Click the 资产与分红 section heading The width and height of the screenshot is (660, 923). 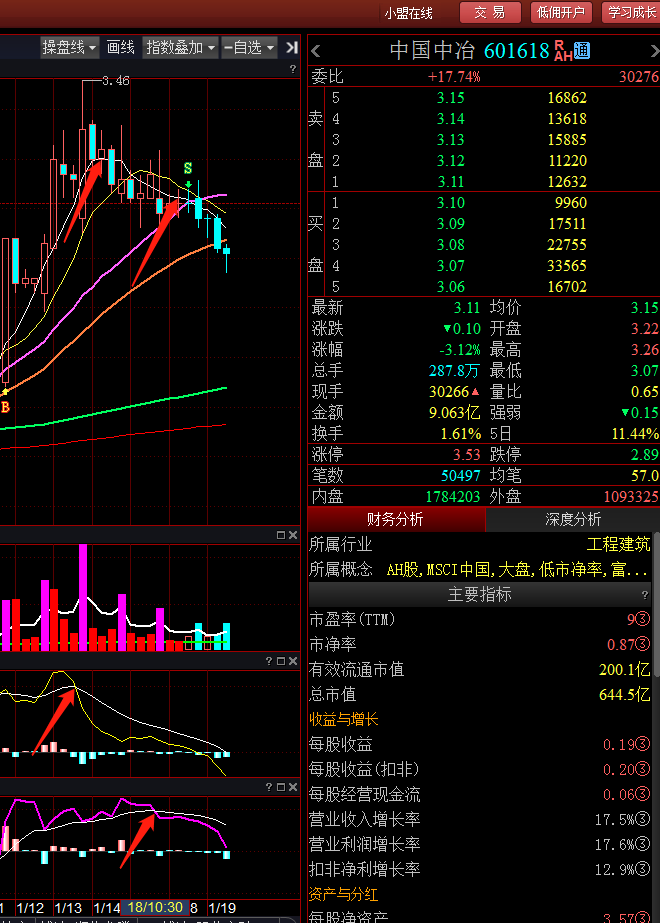click(344, 895)
